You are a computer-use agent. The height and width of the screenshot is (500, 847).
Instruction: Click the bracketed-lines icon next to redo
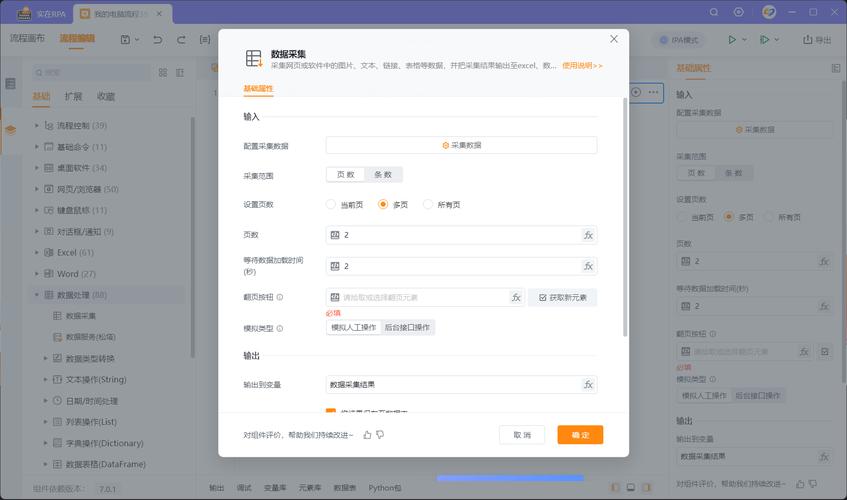coord(205,39)
